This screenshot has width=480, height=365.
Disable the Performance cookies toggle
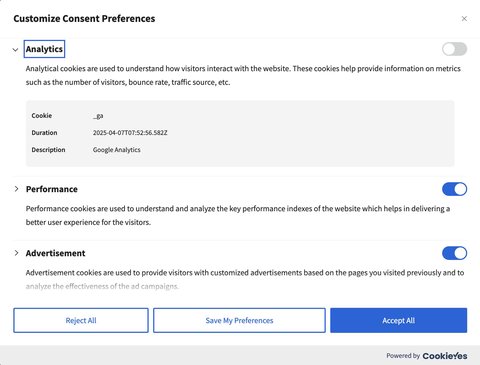tap(454, 189)
